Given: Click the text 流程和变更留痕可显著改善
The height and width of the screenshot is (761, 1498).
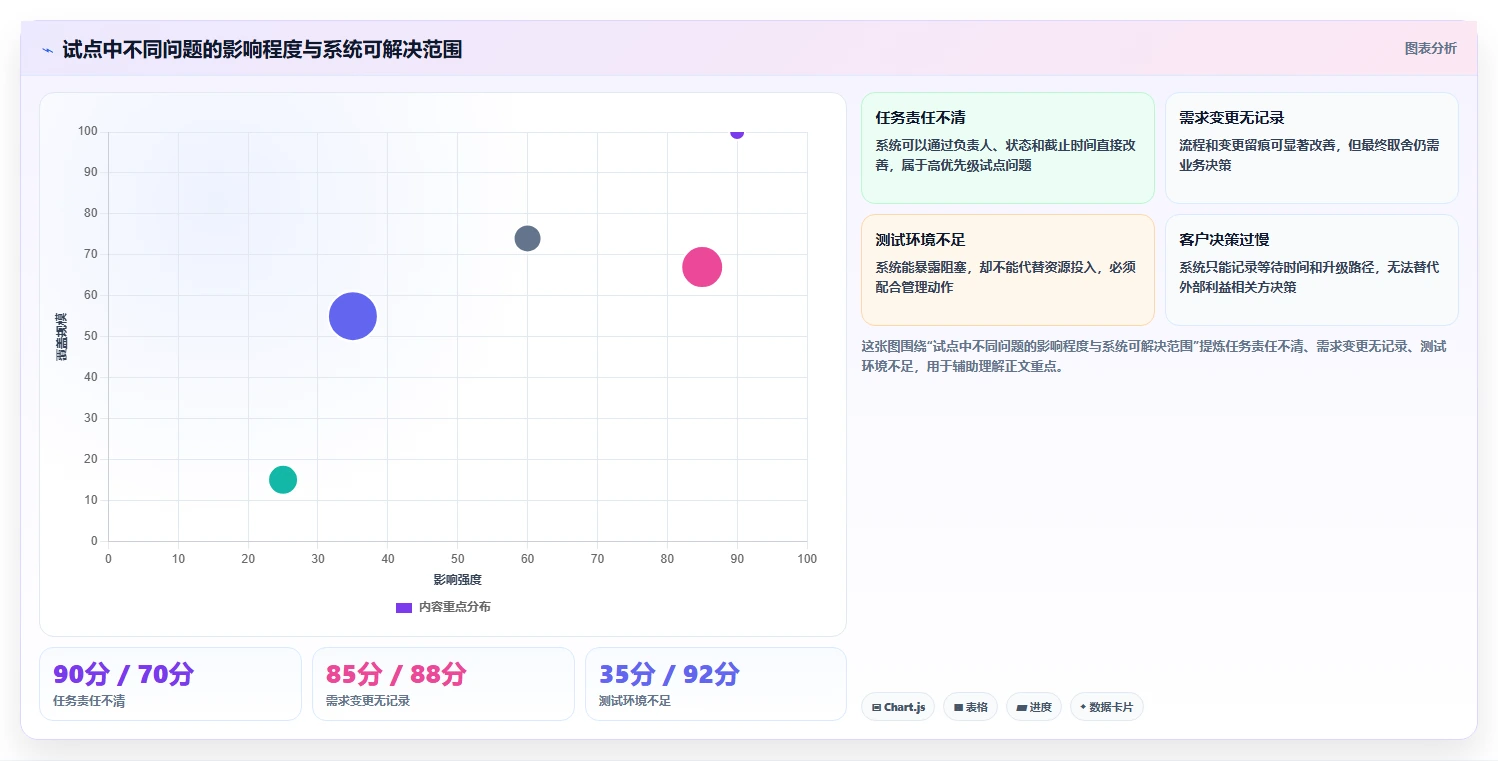Looking at the screenshot, I should (1257, 145).
